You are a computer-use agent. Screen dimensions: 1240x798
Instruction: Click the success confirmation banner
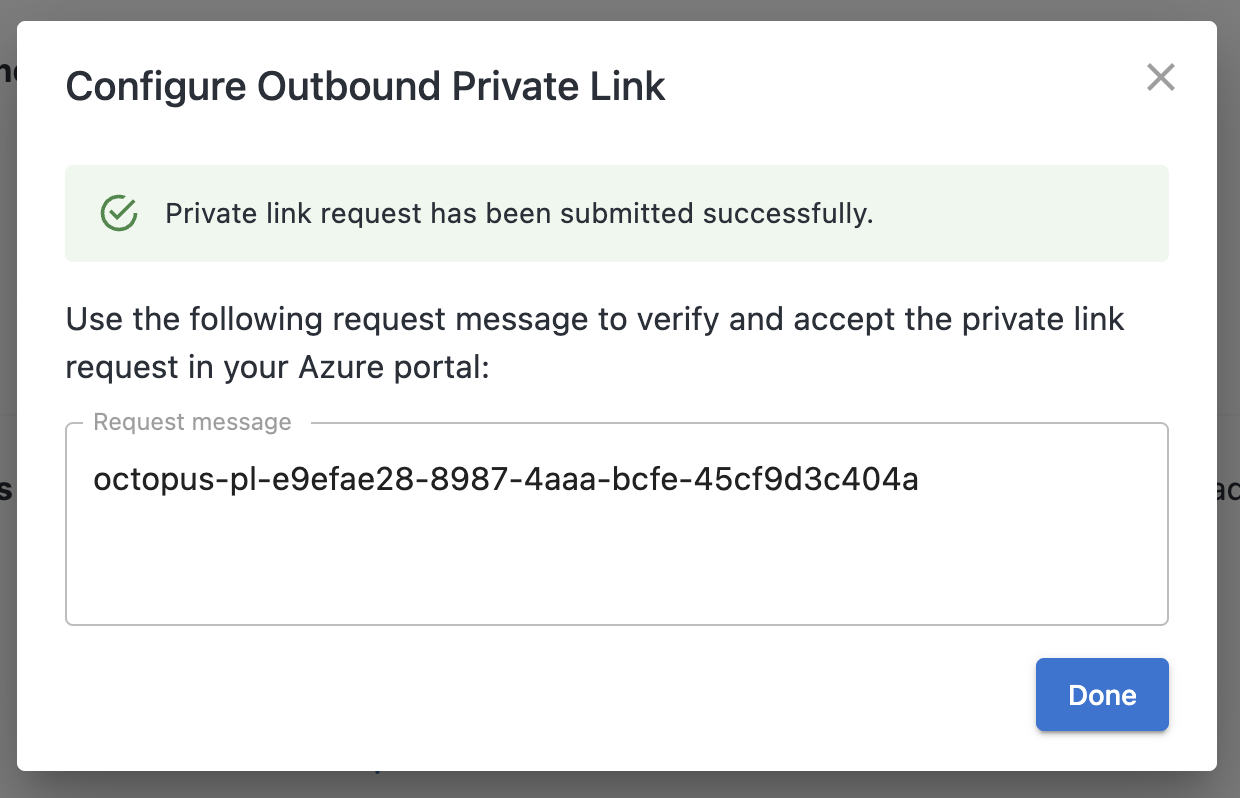coord(616,213)
